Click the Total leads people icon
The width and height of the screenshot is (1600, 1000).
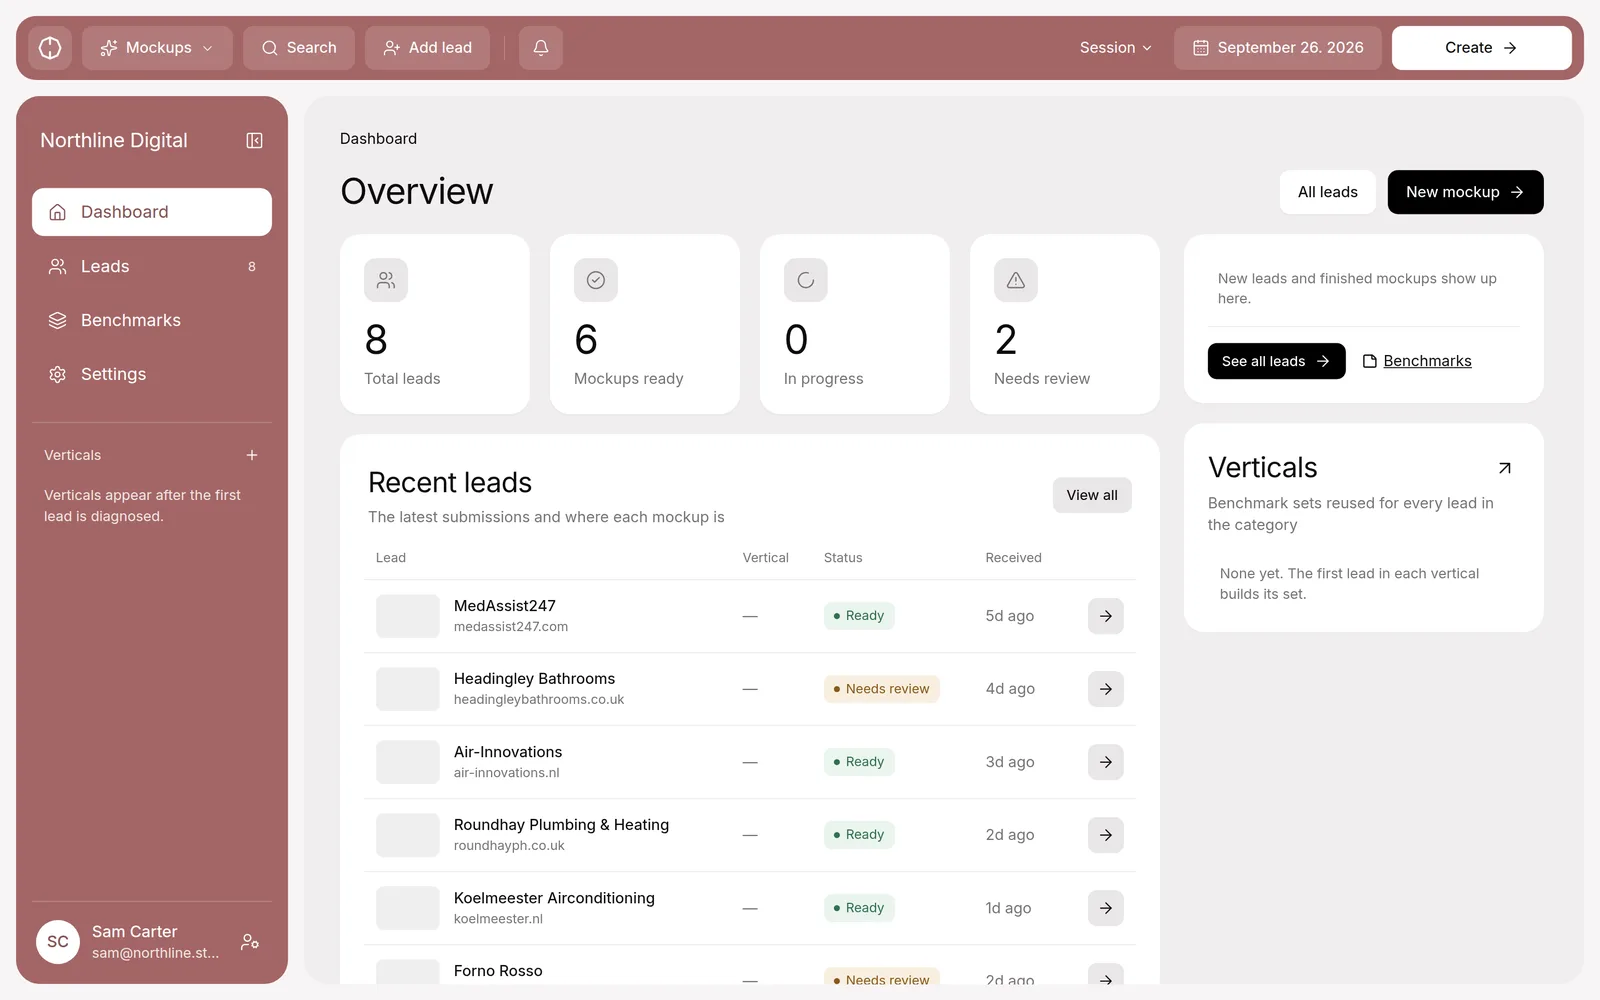386,281
